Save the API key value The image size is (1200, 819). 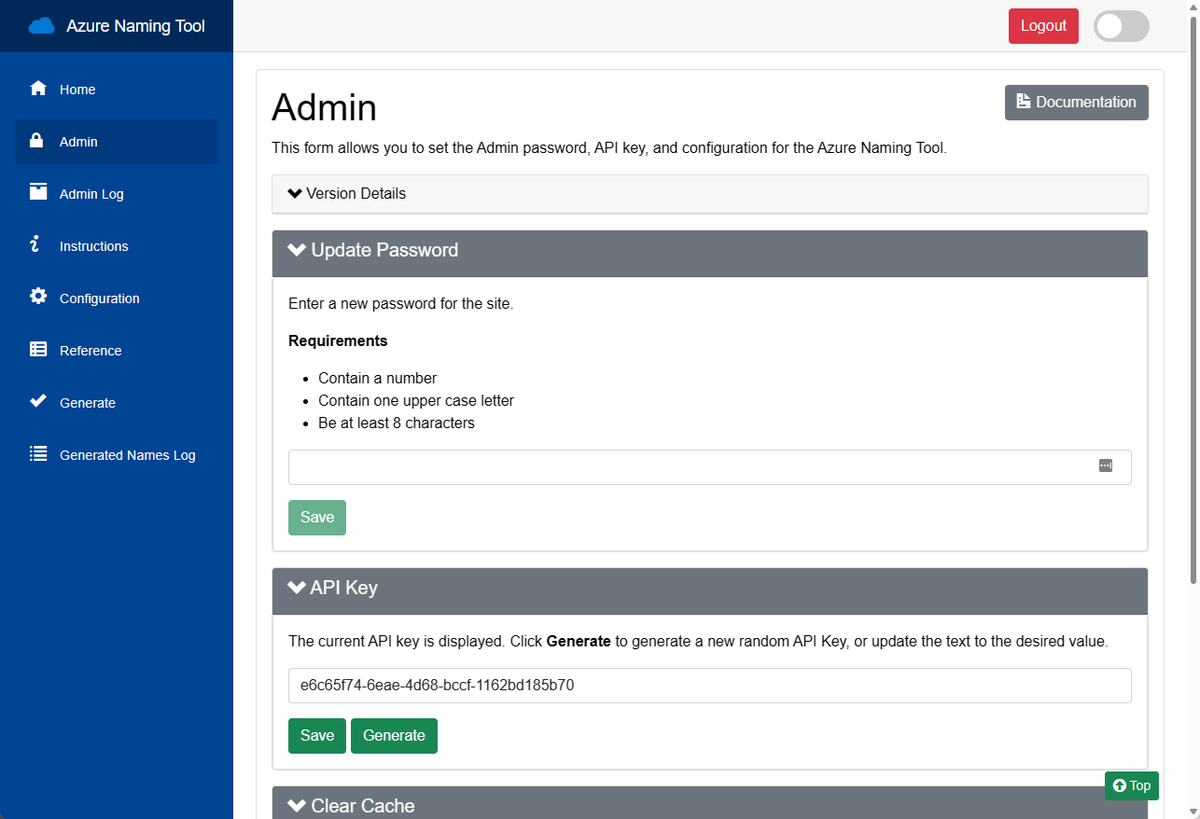click(x=317, y=735)
